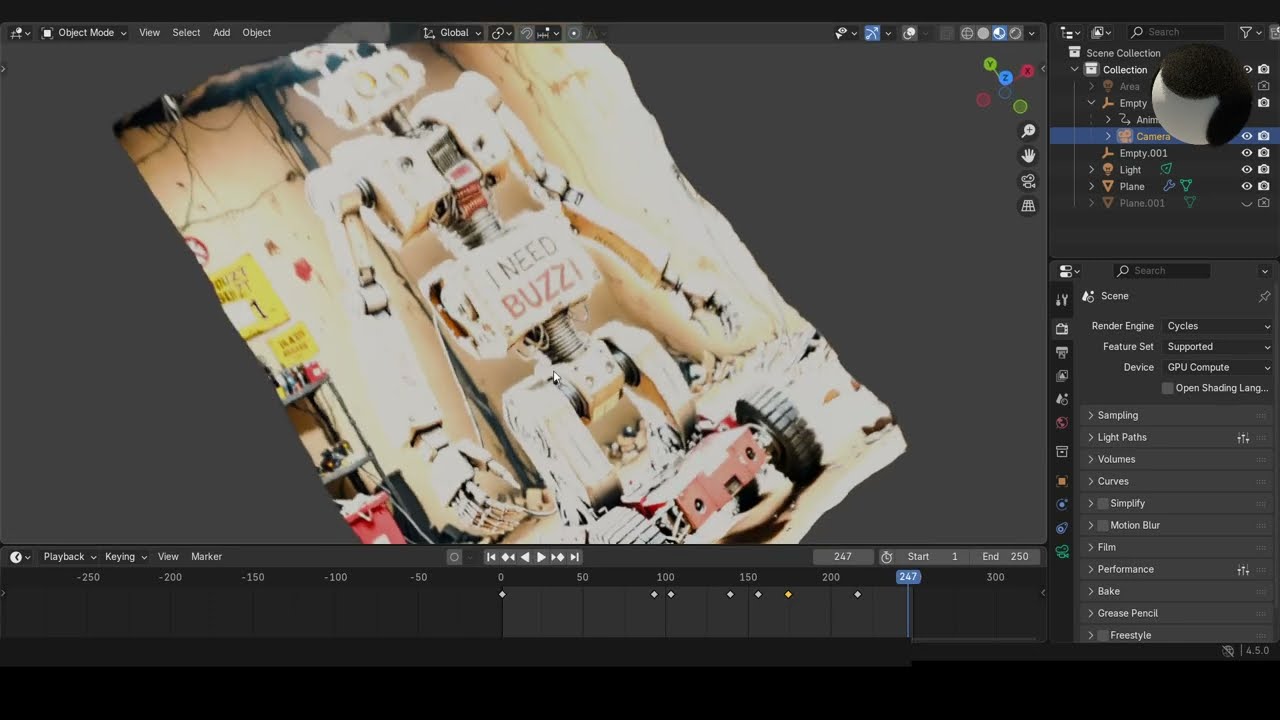The width and height of the screenshot is (1280, 720).
Task: Open the outliner filter dropdown
Action: (x=1250, y=33)
